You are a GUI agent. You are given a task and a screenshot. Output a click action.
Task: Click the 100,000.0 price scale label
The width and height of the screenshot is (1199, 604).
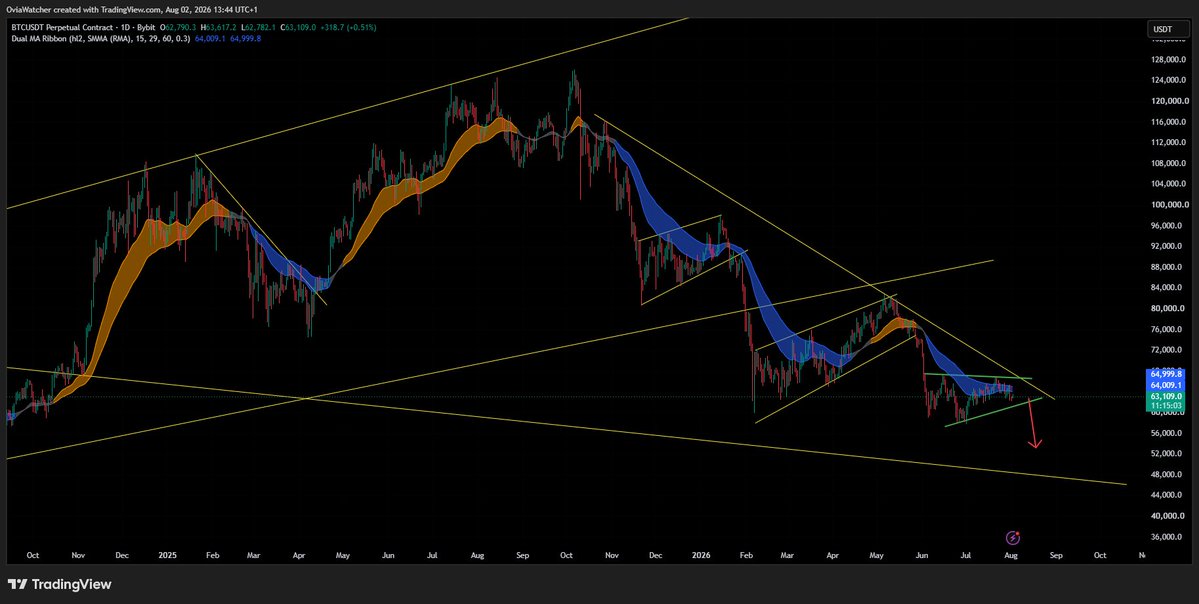(1171, 205)
